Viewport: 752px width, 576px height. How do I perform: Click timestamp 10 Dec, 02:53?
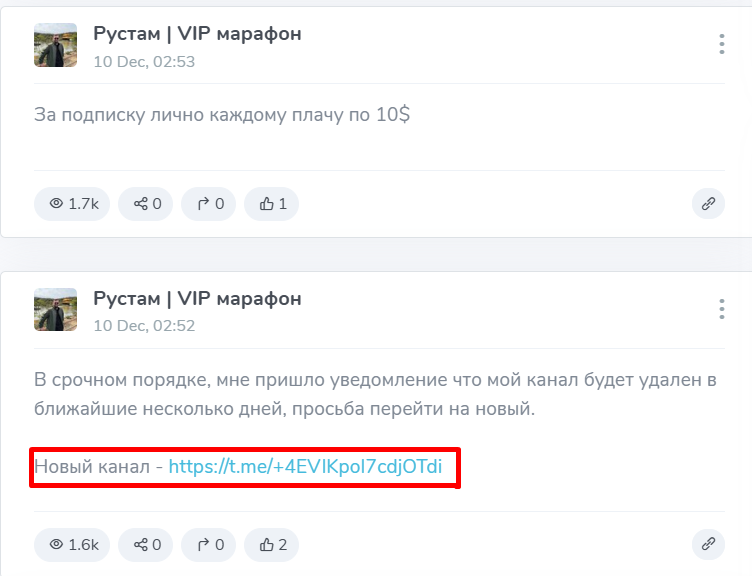144,61
